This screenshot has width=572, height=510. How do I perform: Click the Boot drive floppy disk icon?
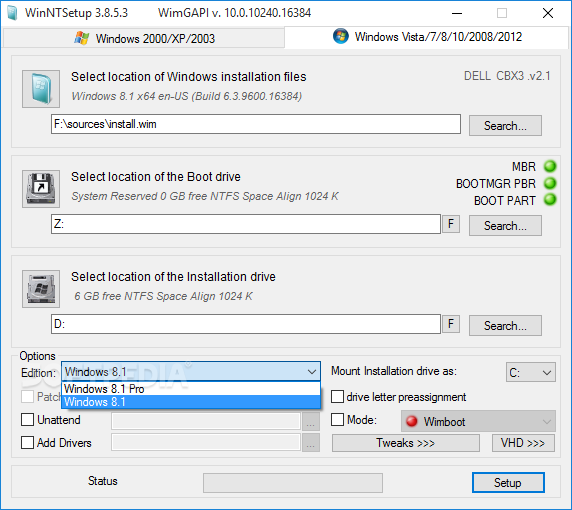[41, 189]
